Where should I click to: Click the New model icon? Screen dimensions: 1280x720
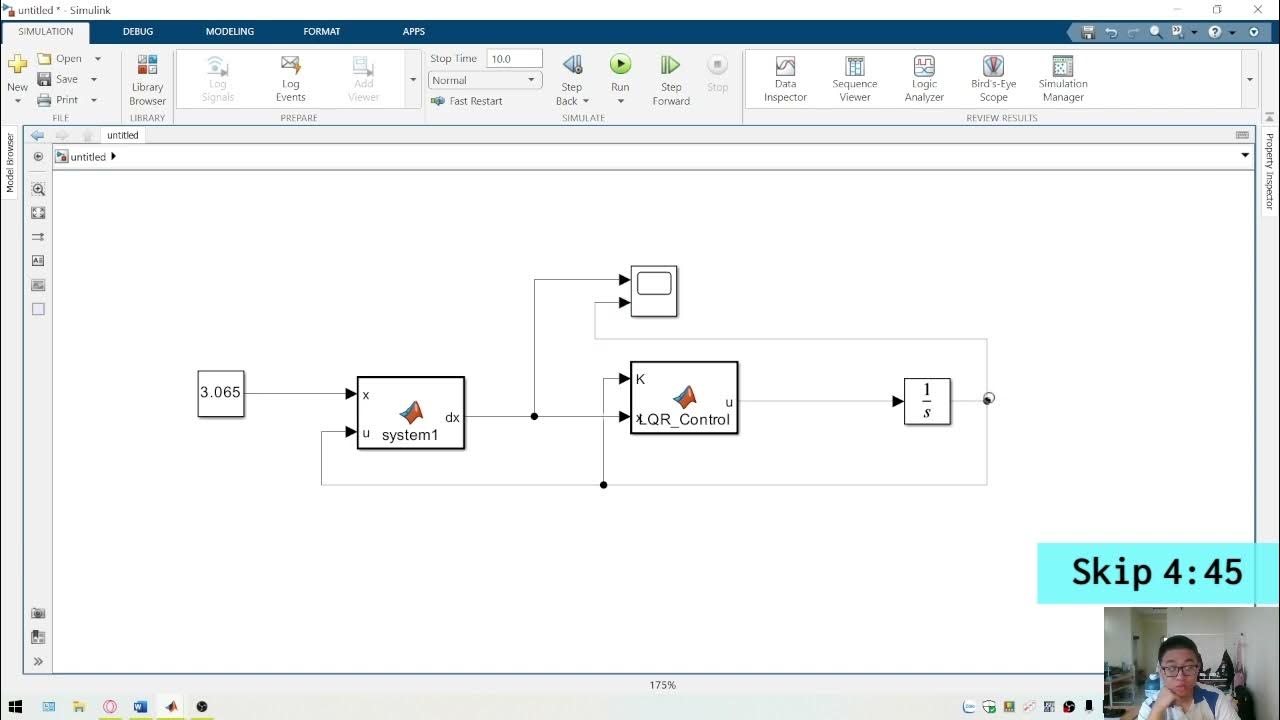[x=17, y=64]
